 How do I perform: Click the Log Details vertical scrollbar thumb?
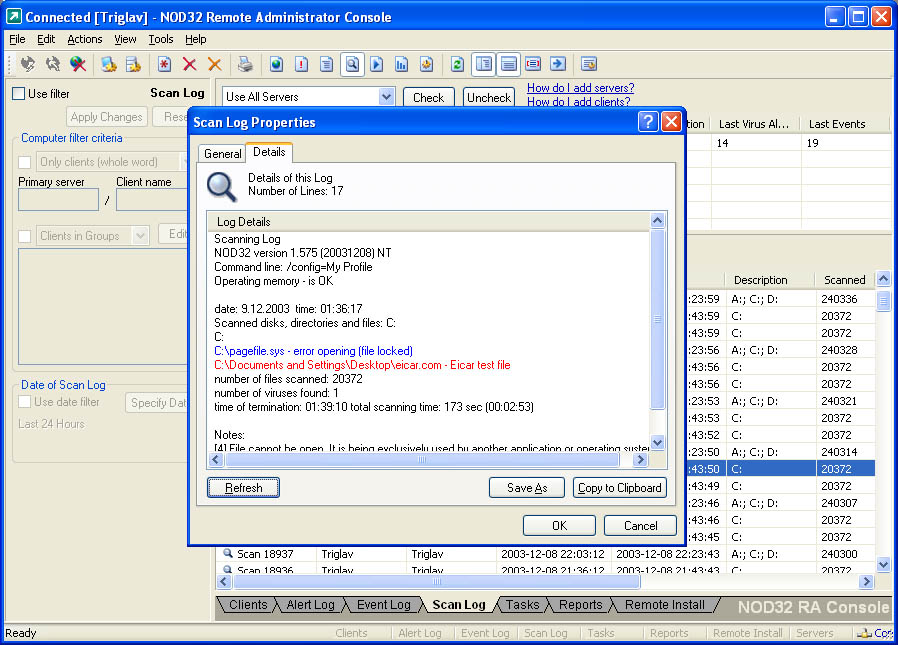657,319
